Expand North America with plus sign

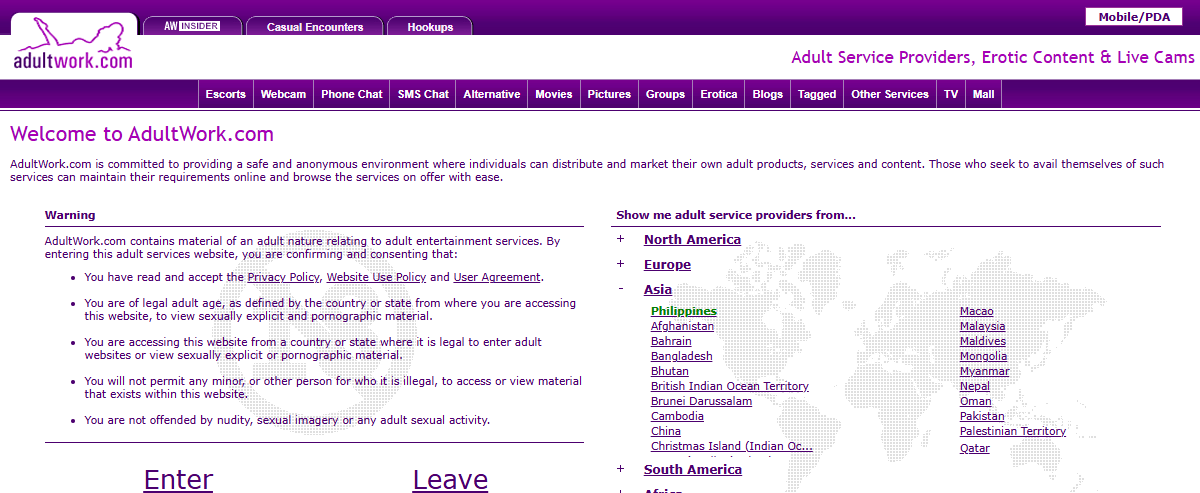pyautogui.click(x=621, y=239)
